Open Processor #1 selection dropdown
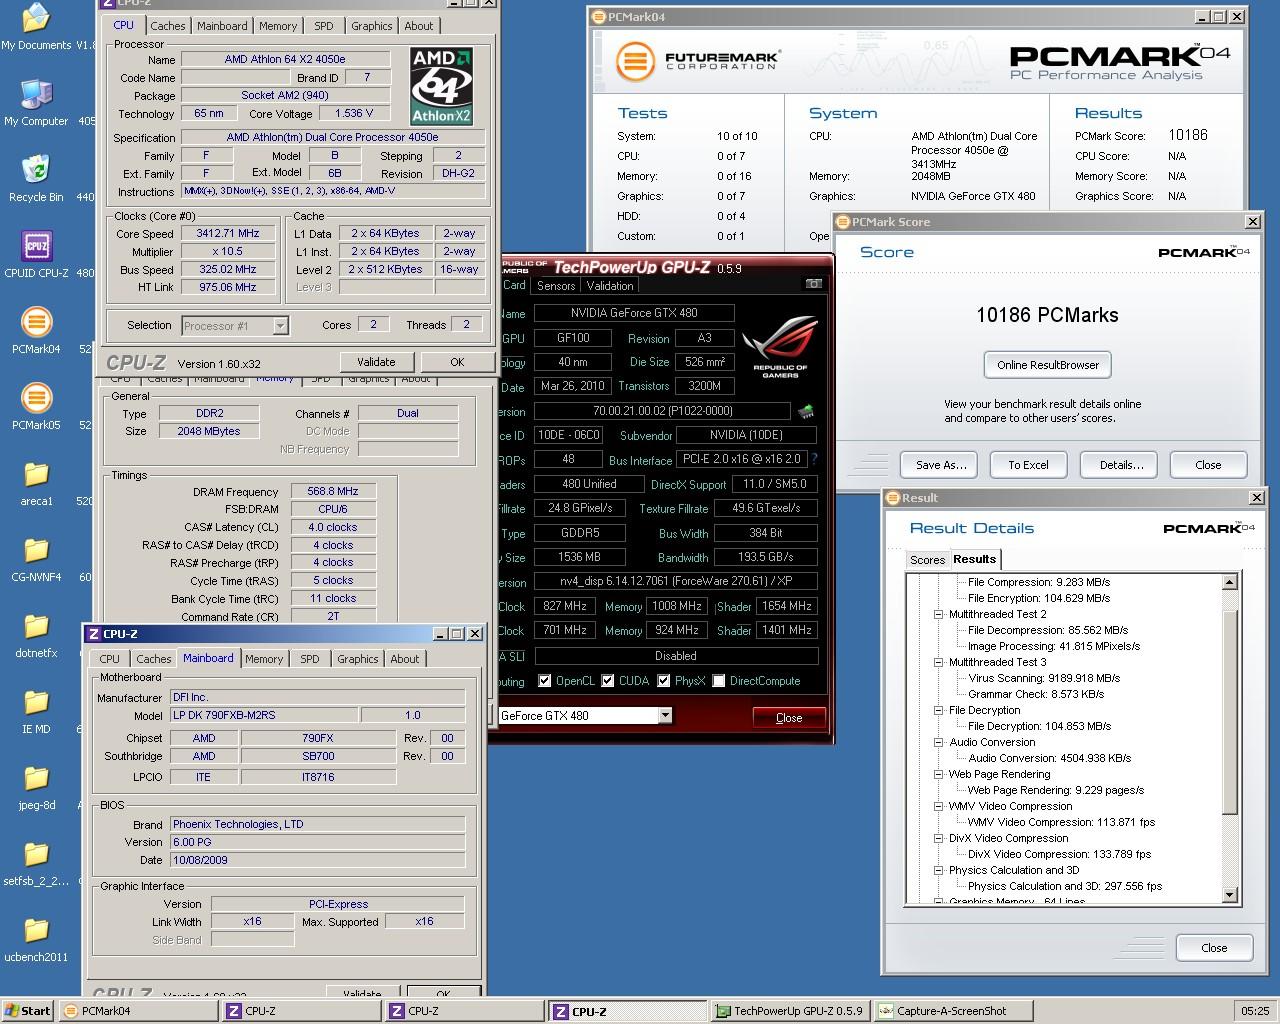Screen dimensions: 1280x1024 tap(280, 325)
